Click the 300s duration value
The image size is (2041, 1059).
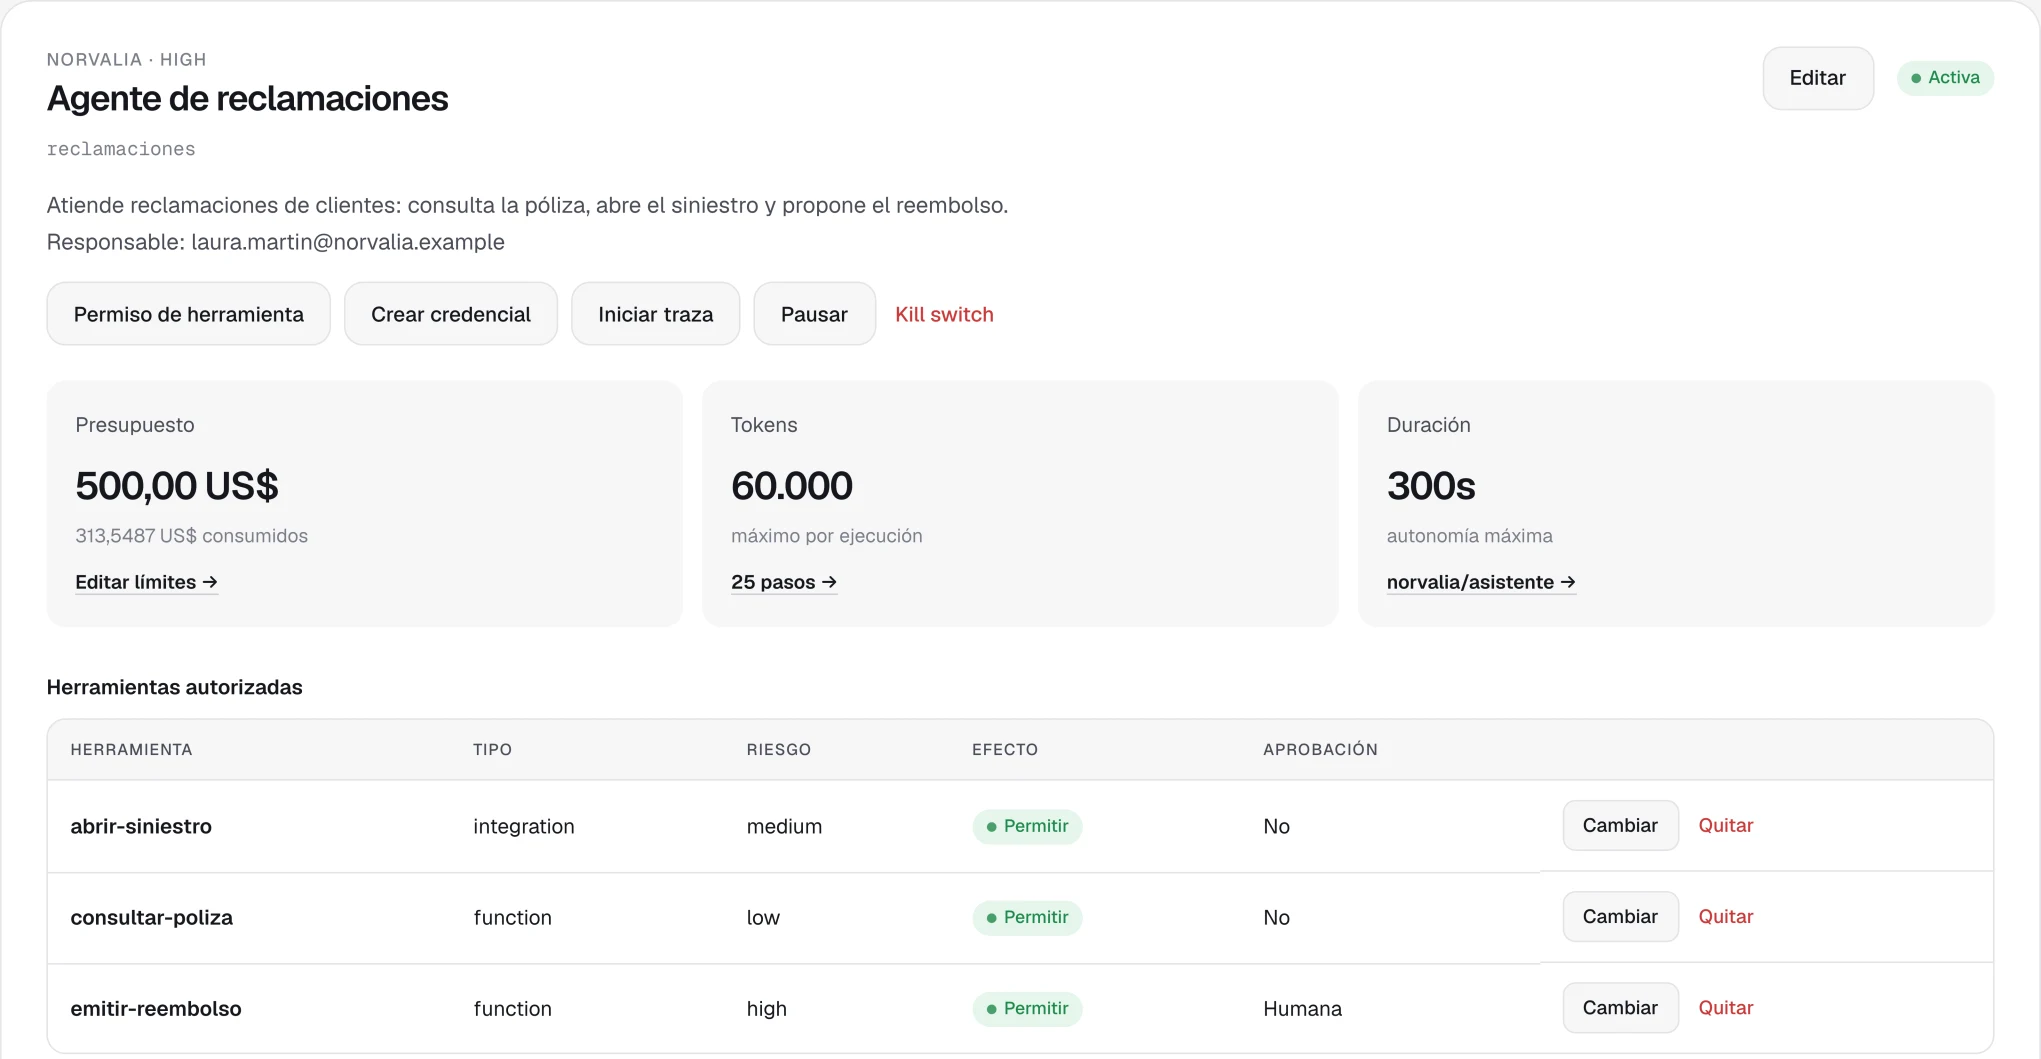[x=1431, y=486]
